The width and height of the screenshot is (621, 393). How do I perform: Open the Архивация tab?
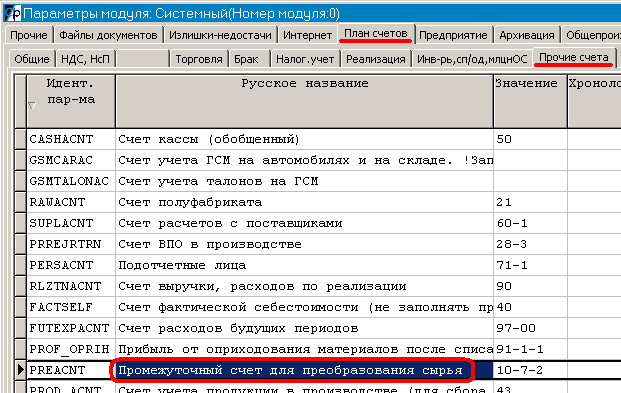[x=526, y=35]
